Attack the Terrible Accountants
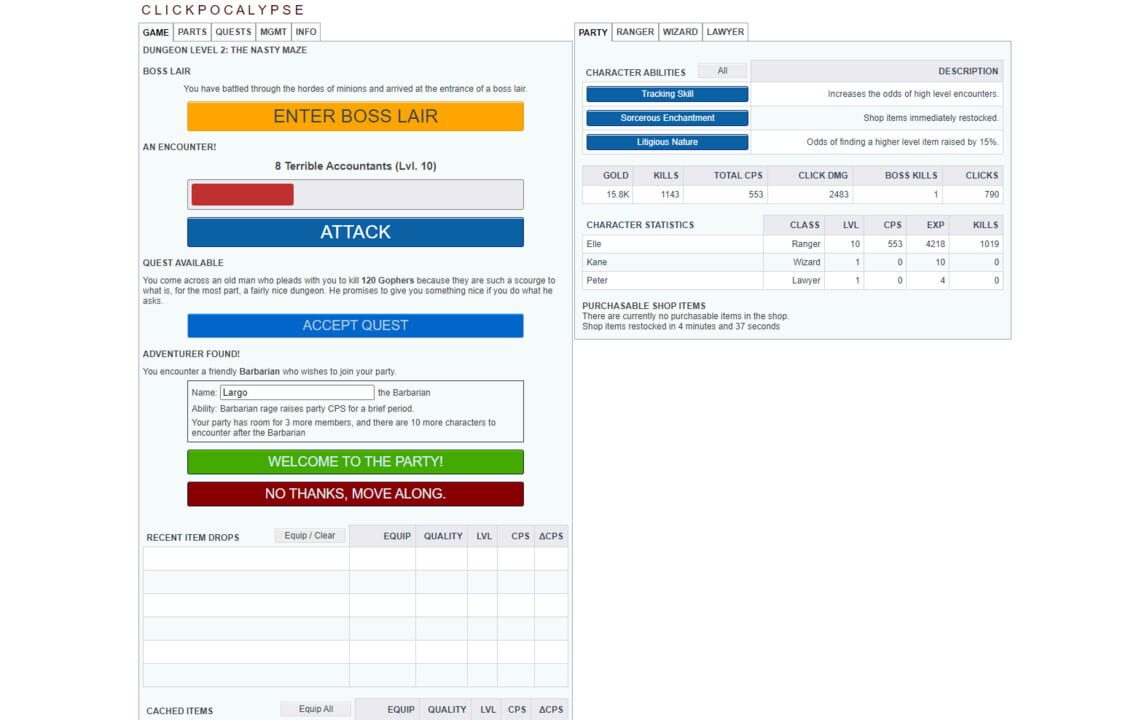Screen dimensions: 1147x720 click(355, 232)
